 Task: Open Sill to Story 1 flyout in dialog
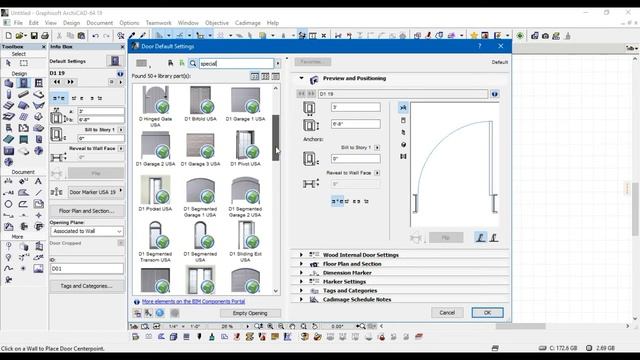click(377, 147)
